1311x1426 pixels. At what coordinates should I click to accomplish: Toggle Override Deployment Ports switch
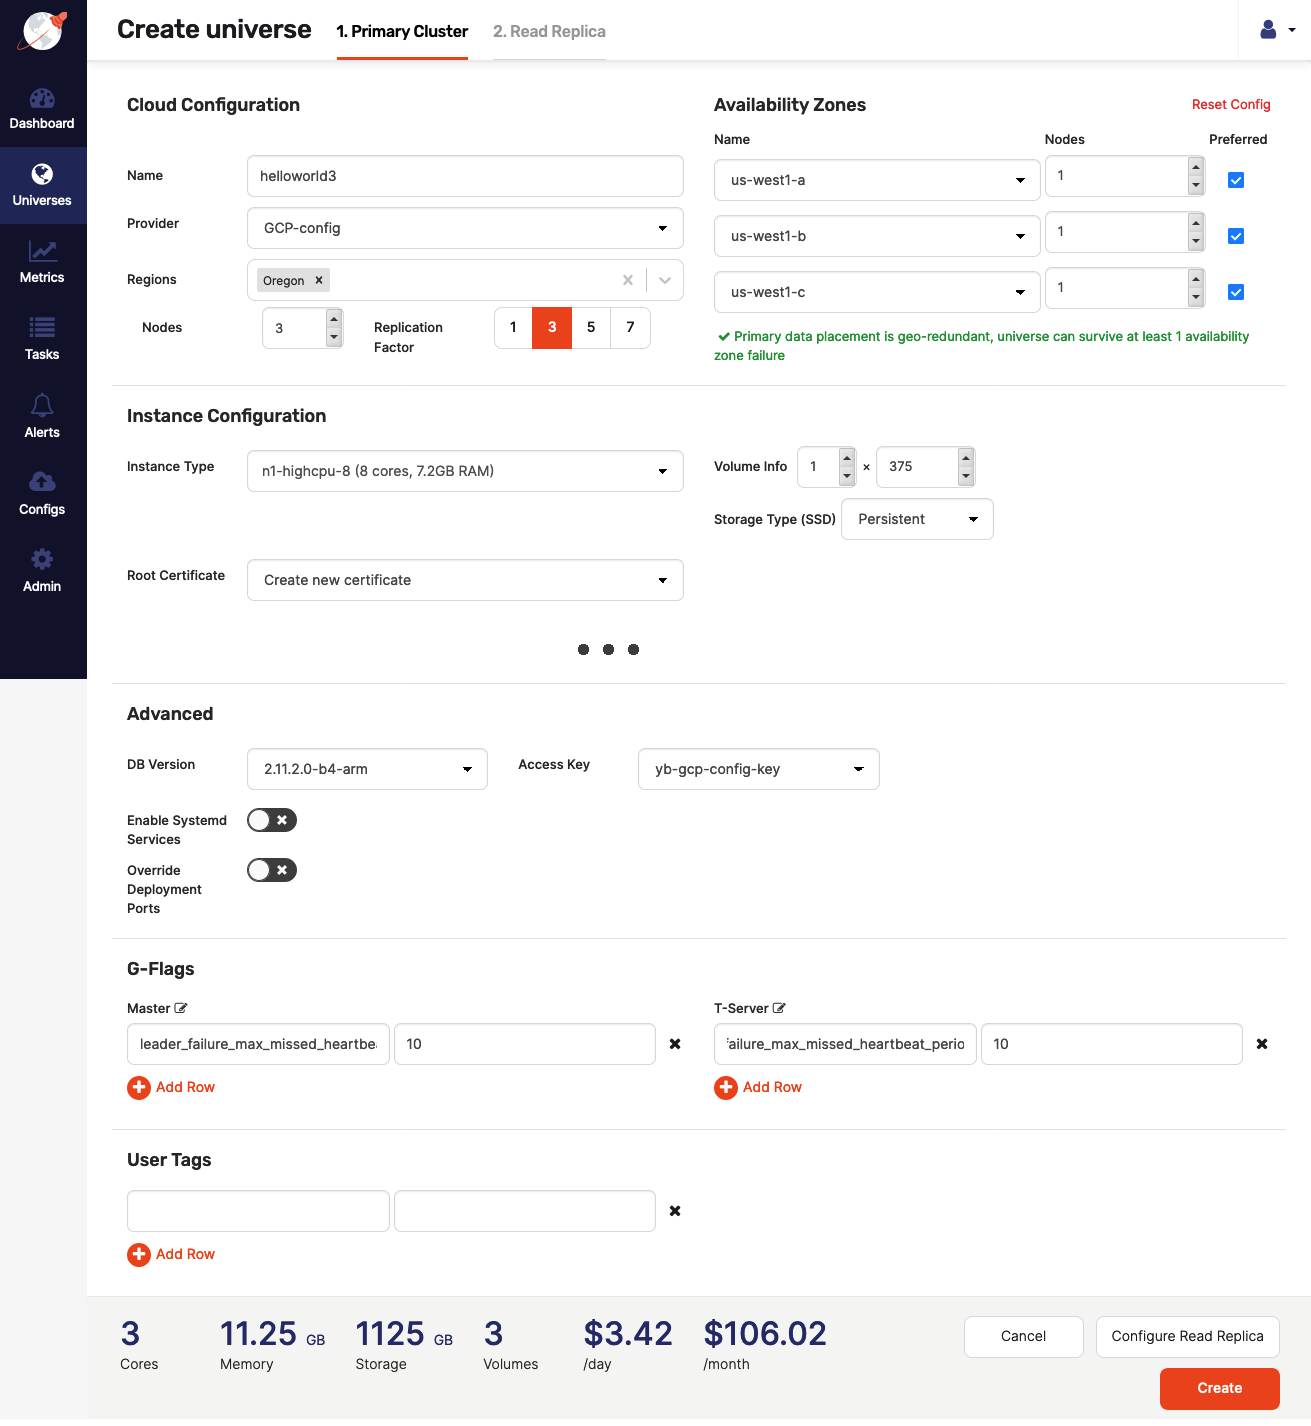[272, 870]
